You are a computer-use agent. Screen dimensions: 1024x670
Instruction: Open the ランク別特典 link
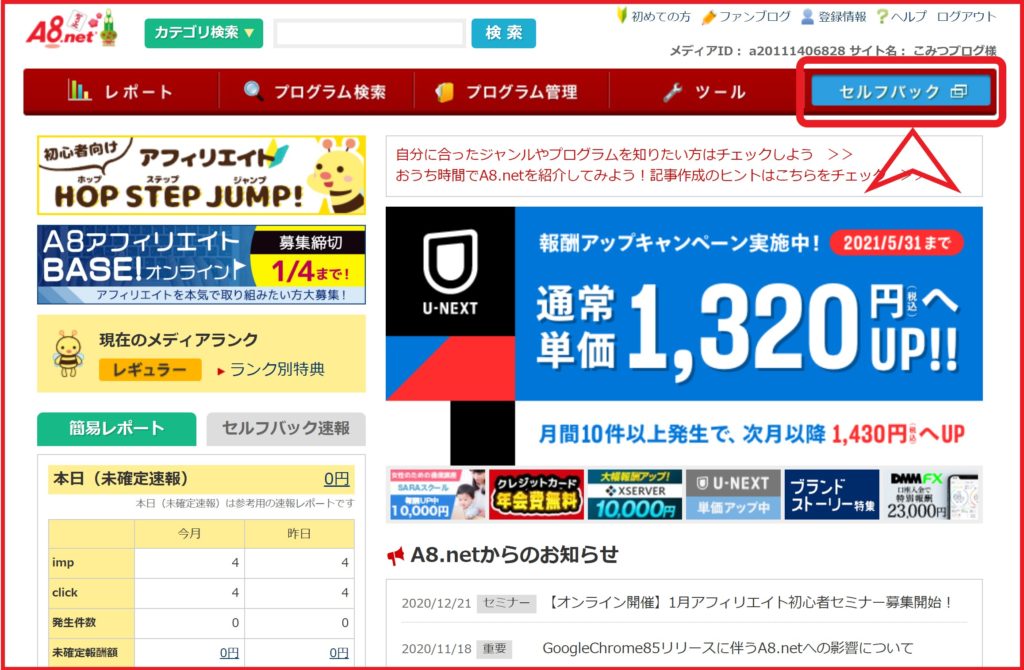[277, 370]
